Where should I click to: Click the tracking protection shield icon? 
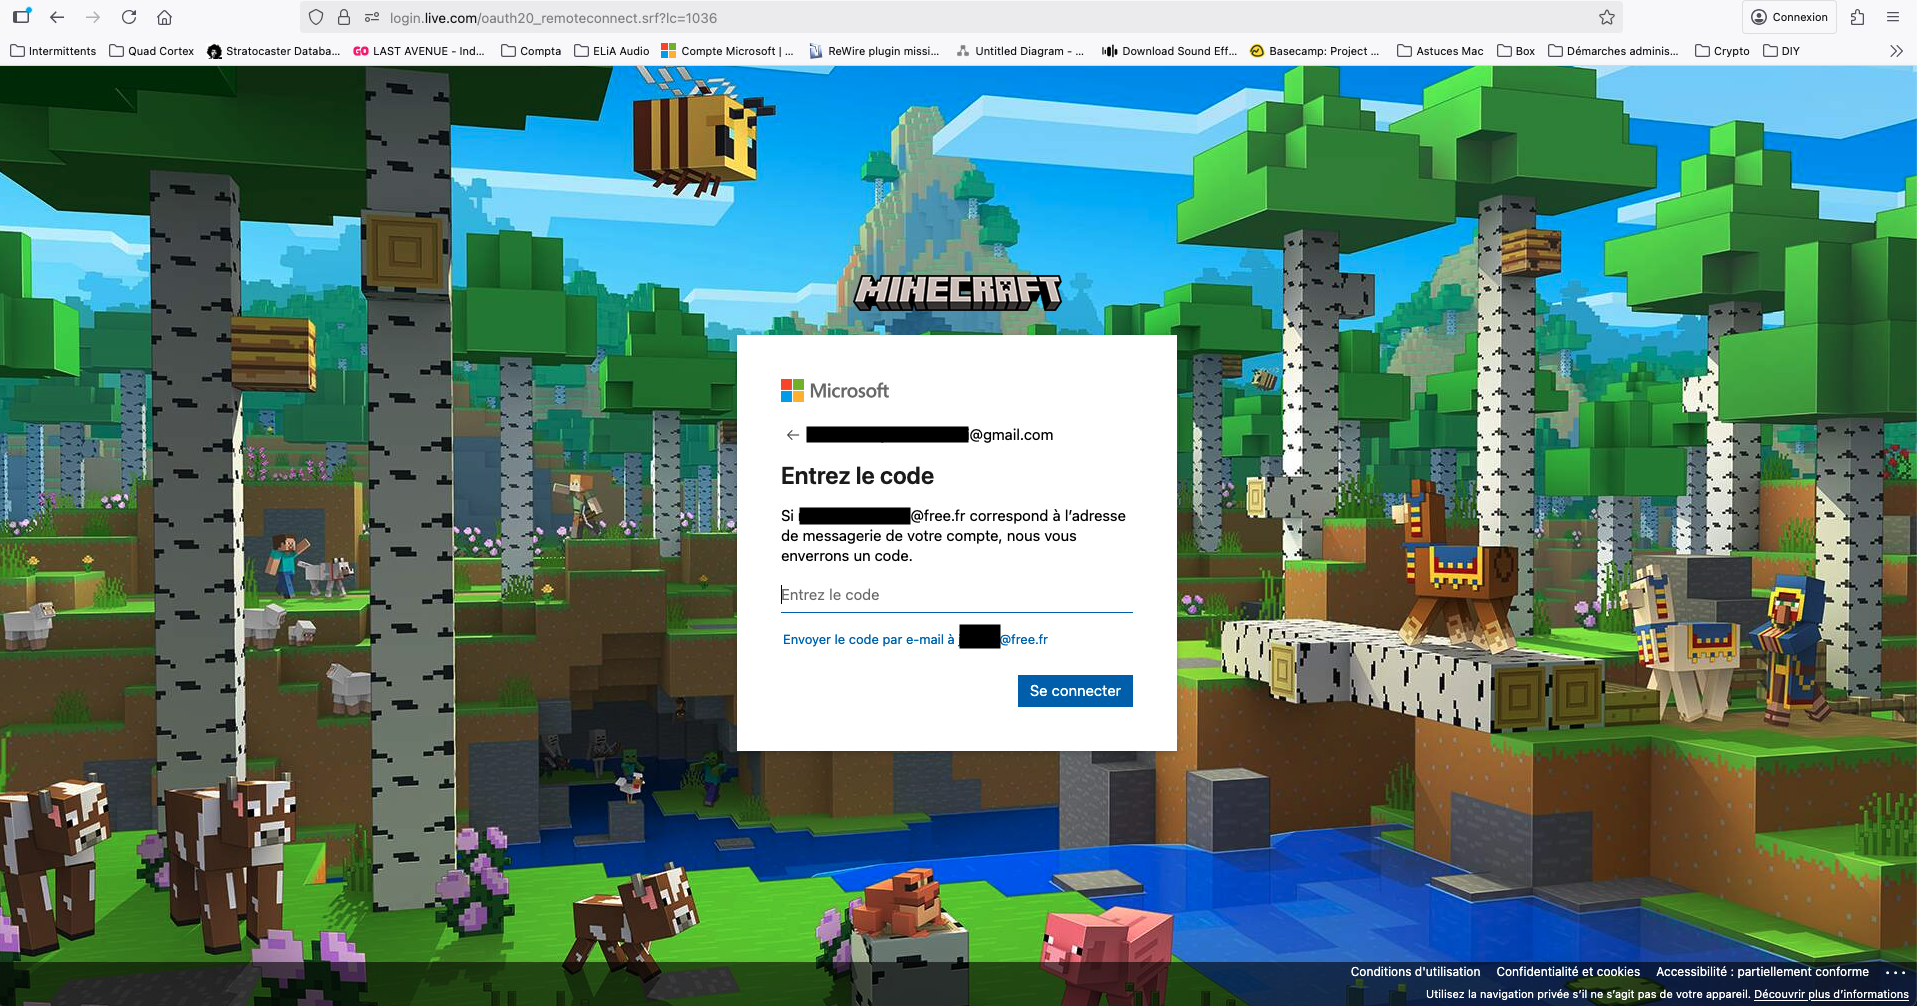click(x=316, y=17)
